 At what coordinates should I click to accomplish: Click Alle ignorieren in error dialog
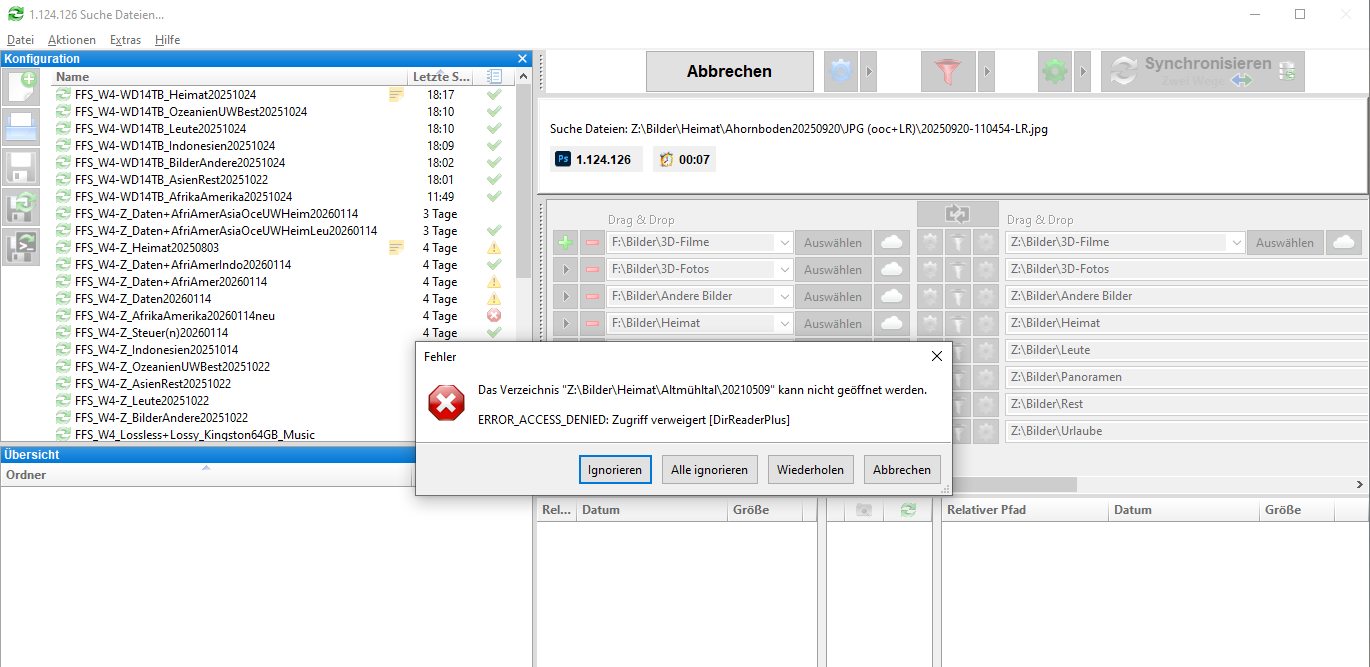point(710,469)
